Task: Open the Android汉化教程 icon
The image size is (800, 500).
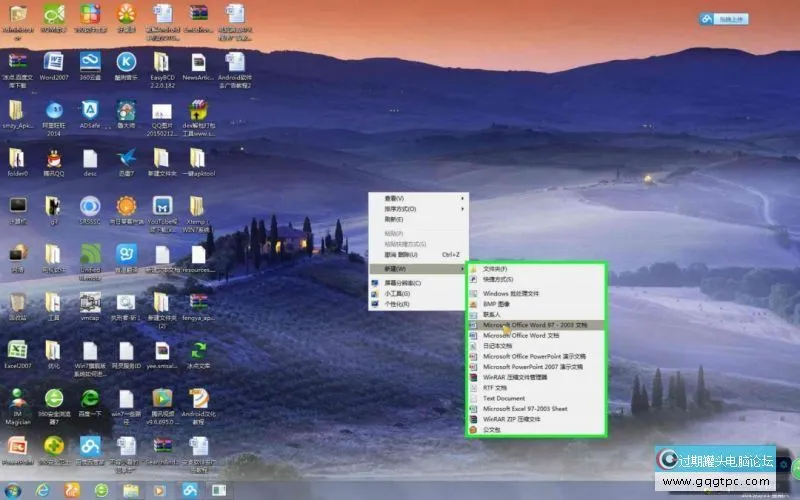Action: point(198,407)
